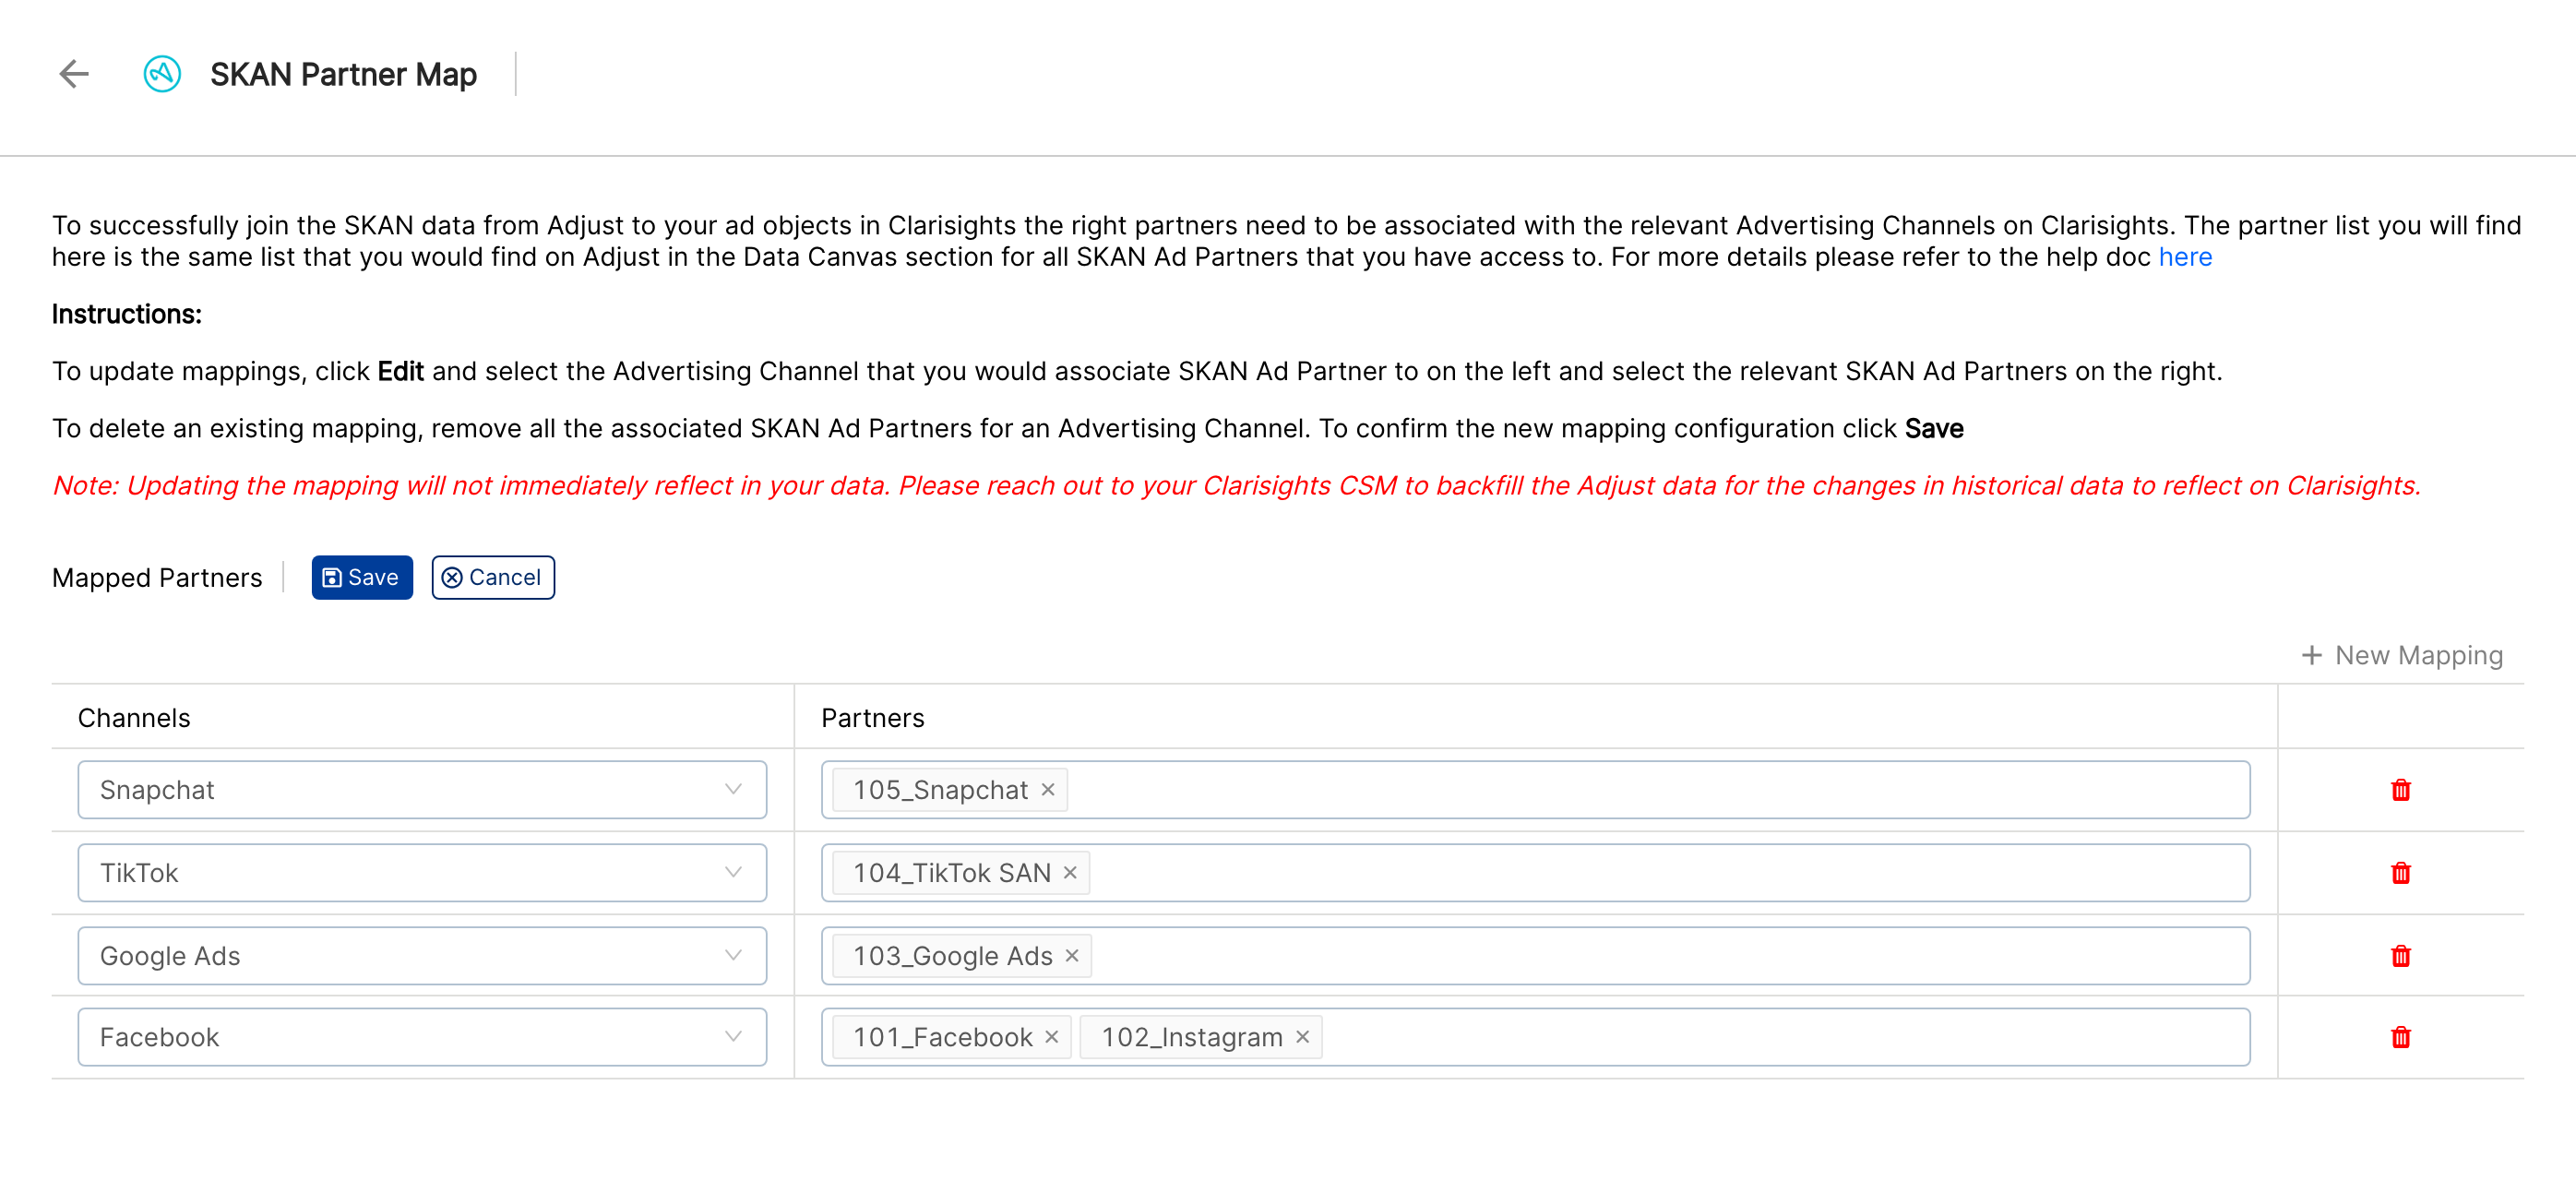Screen dimensions: 2576x1181
Task: Add a New Mapping row
Action: click(2402, 655)
